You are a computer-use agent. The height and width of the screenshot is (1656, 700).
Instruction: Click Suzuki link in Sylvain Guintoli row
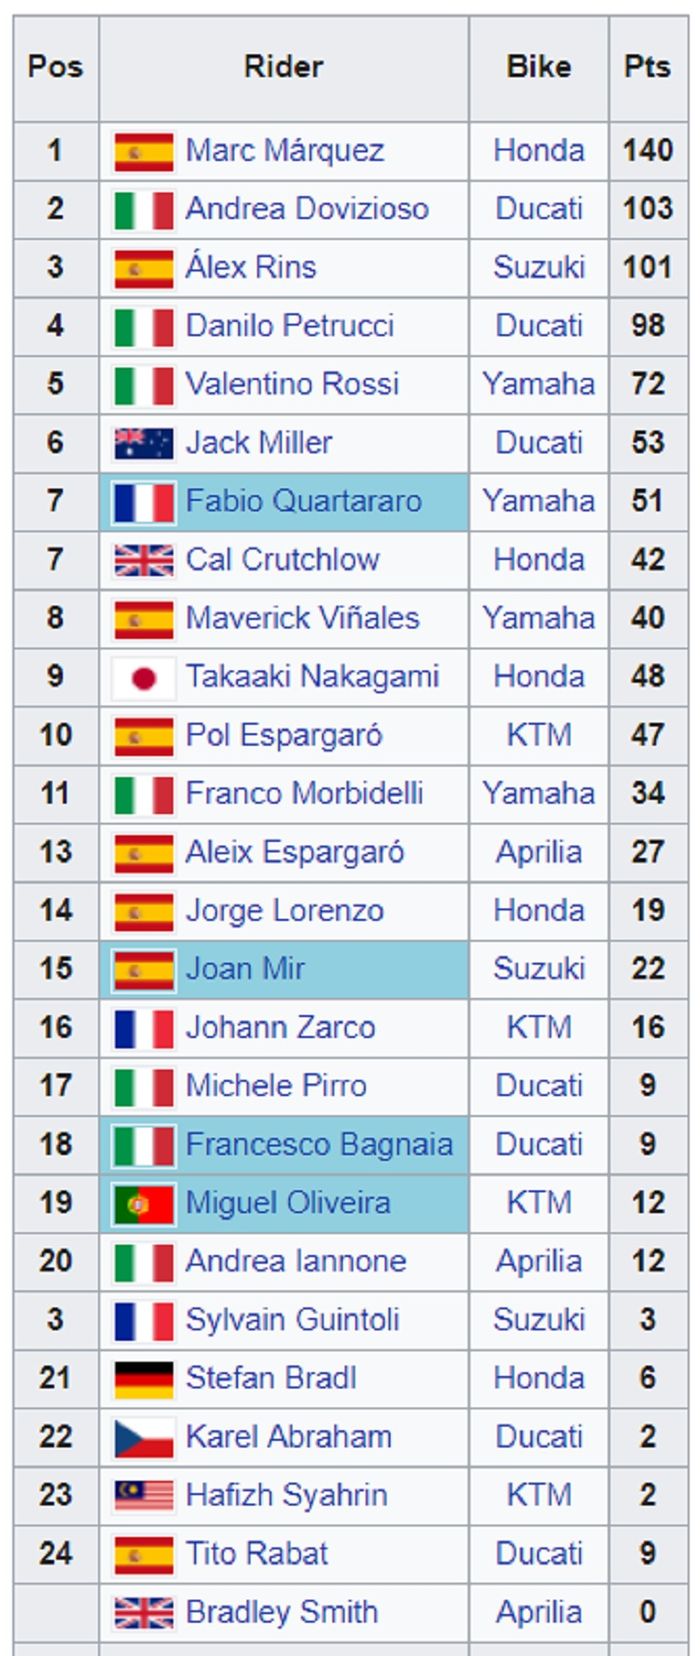(x=539, y=1320)
